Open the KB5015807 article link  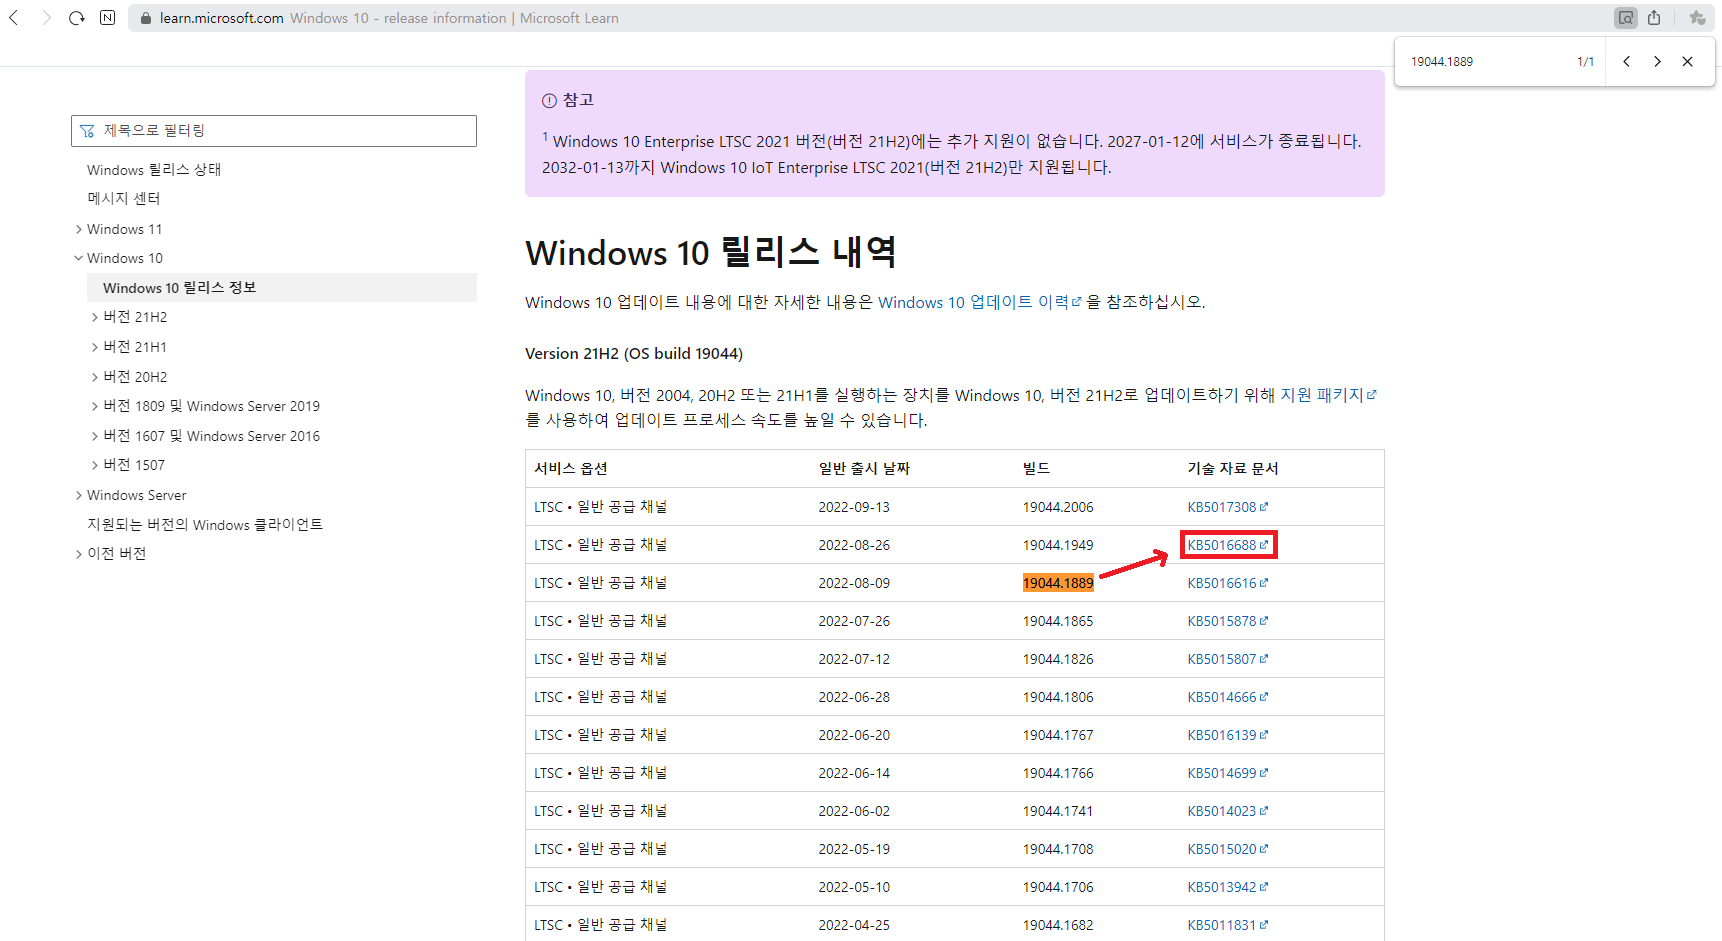pyautogui.click(x=1227, y=659)
